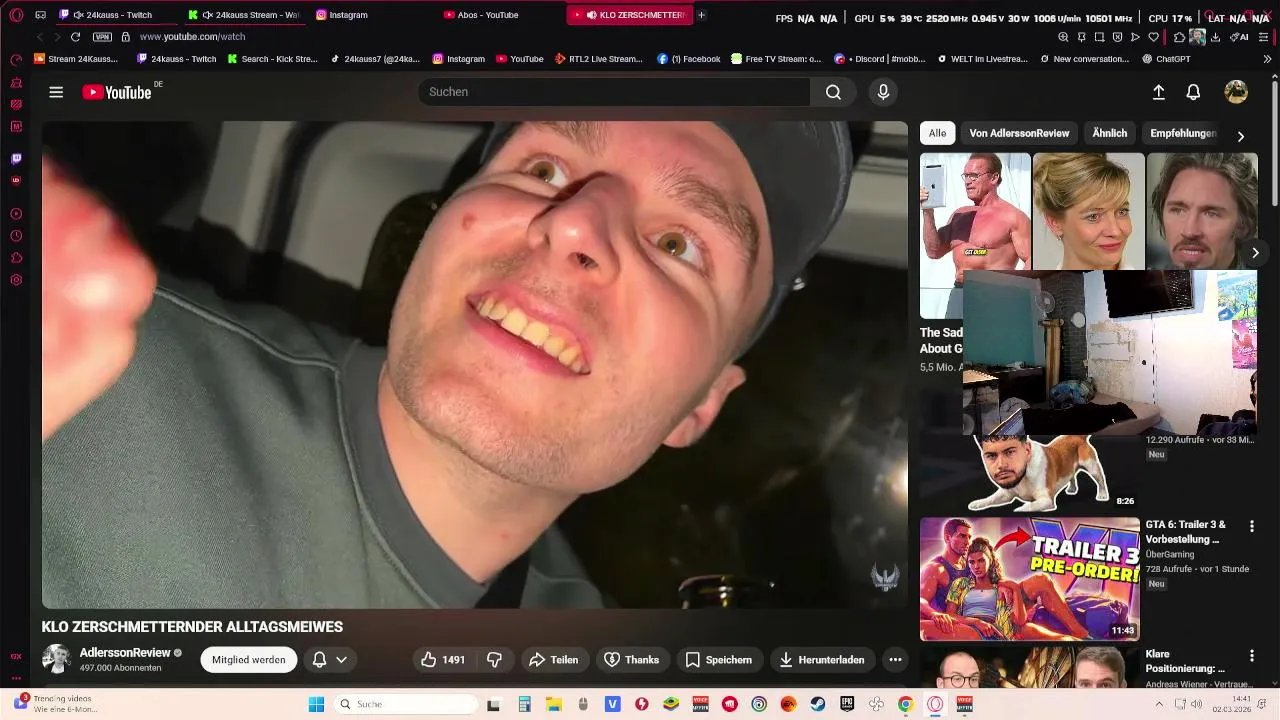Viewport: 1280px width, 720px height.
Task: Go to the YouTube home logo
Action: point(117,92)
